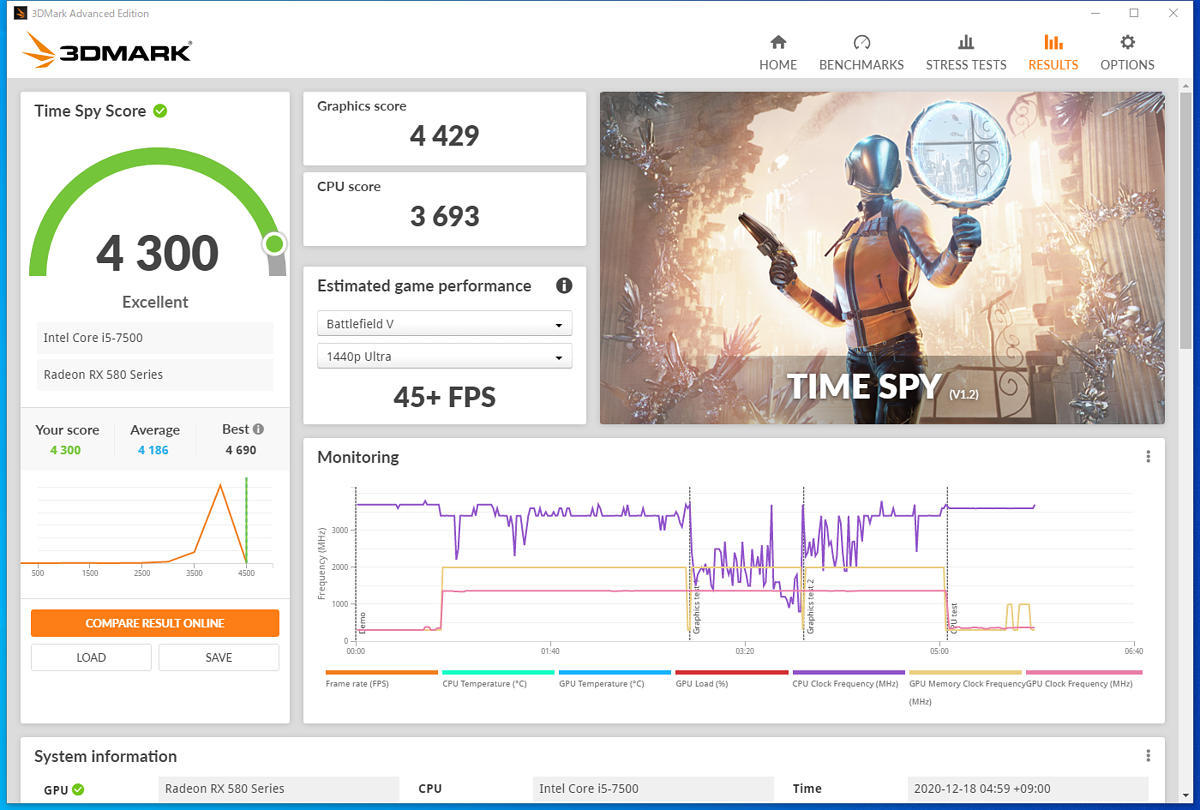Viewport: 1200px width, 810px height.
Task: Maximize the 3DMark window
Action: (1133, 13)
